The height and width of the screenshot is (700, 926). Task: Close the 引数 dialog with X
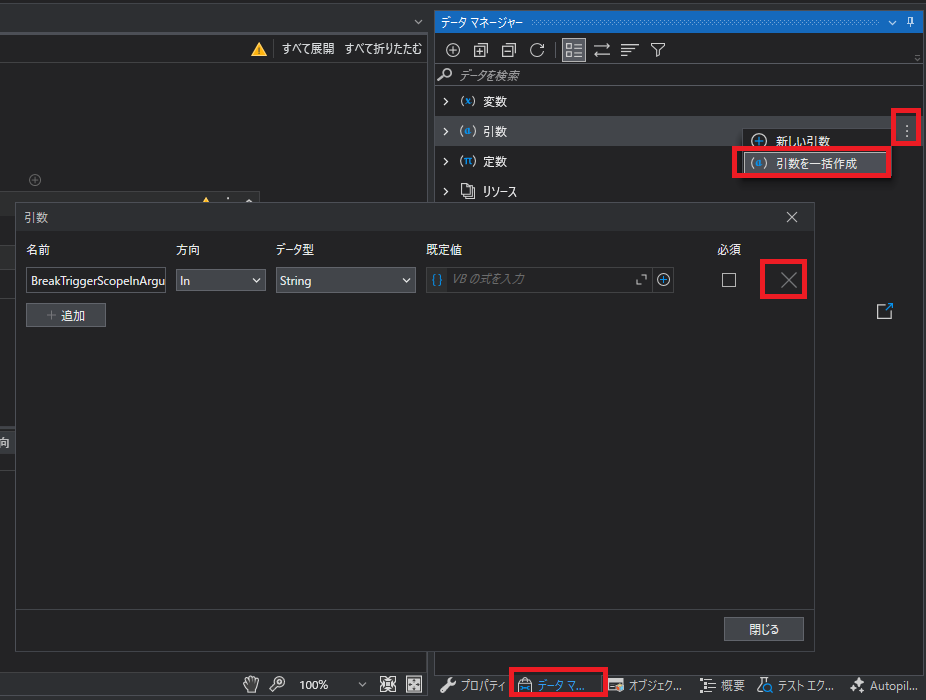(792, 217)
